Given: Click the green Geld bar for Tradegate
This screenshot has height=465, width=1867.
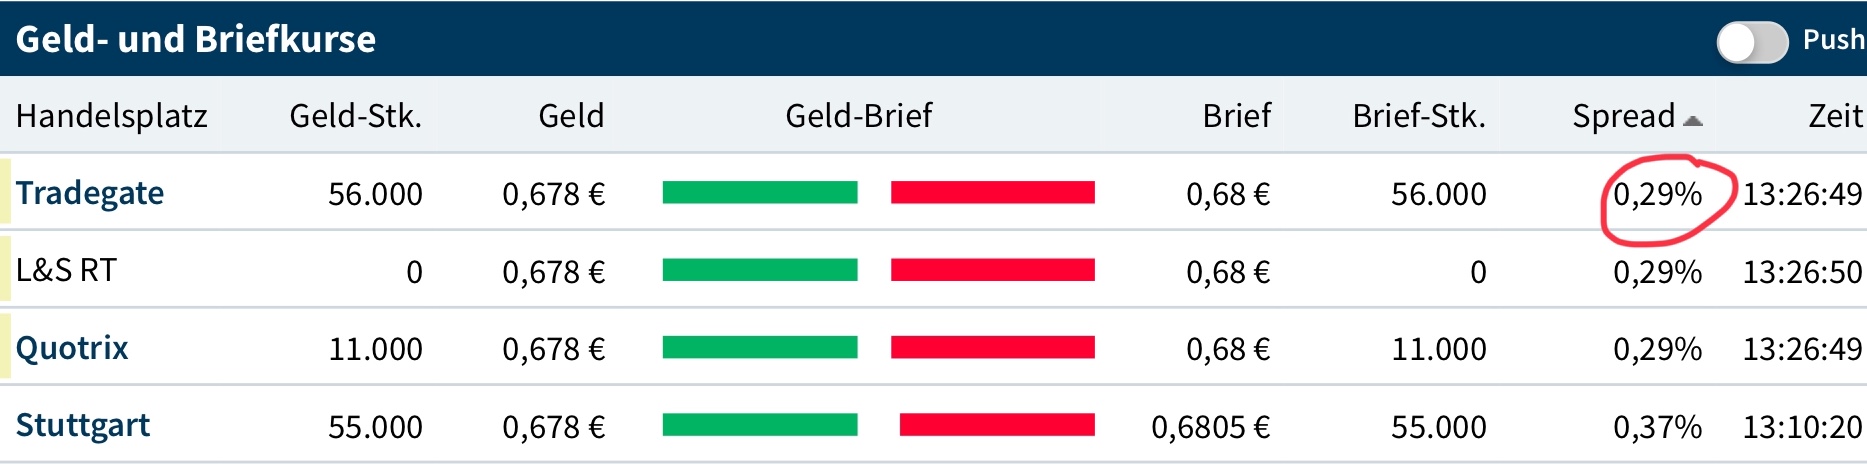Looking at the screenshot, I should pyautogui.click(x=759, y=192).
